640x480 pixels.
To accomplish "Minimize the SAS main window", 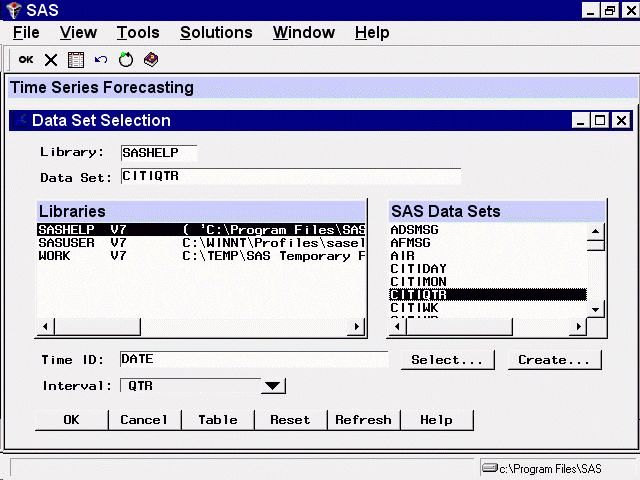I will tap(590, 10).
